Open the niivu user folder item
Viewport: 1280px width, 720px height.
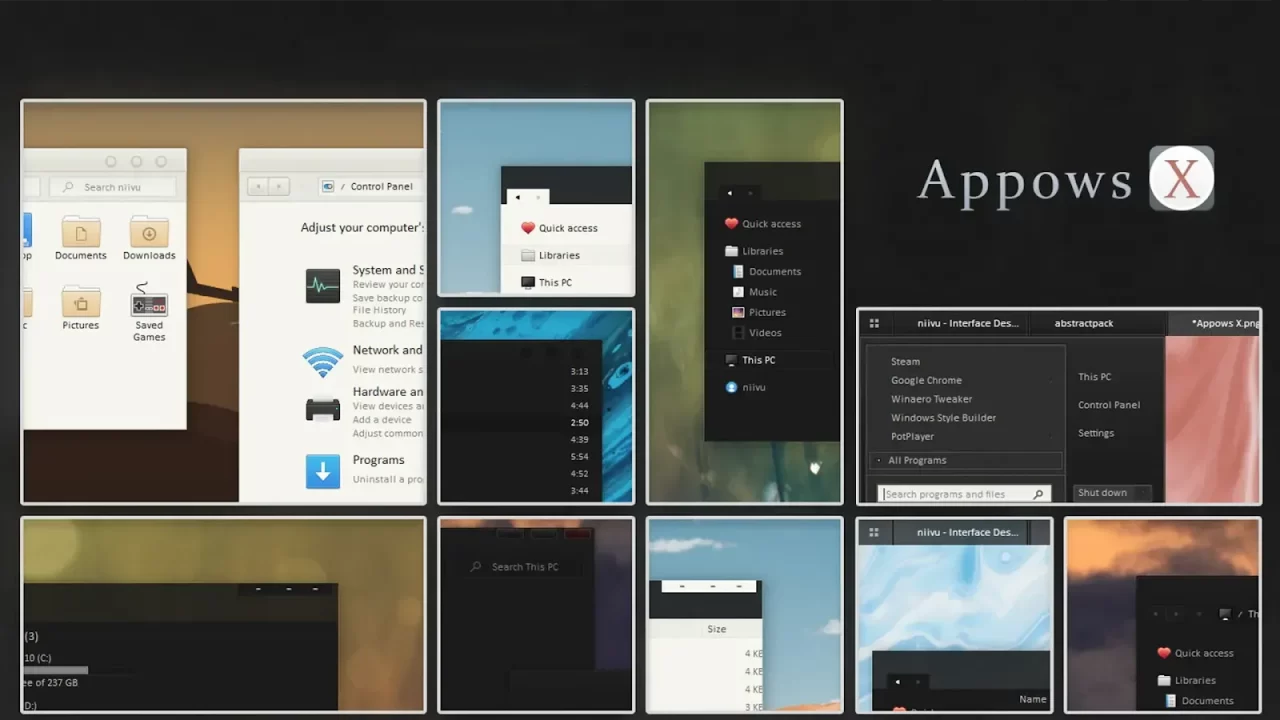point(746,387)
